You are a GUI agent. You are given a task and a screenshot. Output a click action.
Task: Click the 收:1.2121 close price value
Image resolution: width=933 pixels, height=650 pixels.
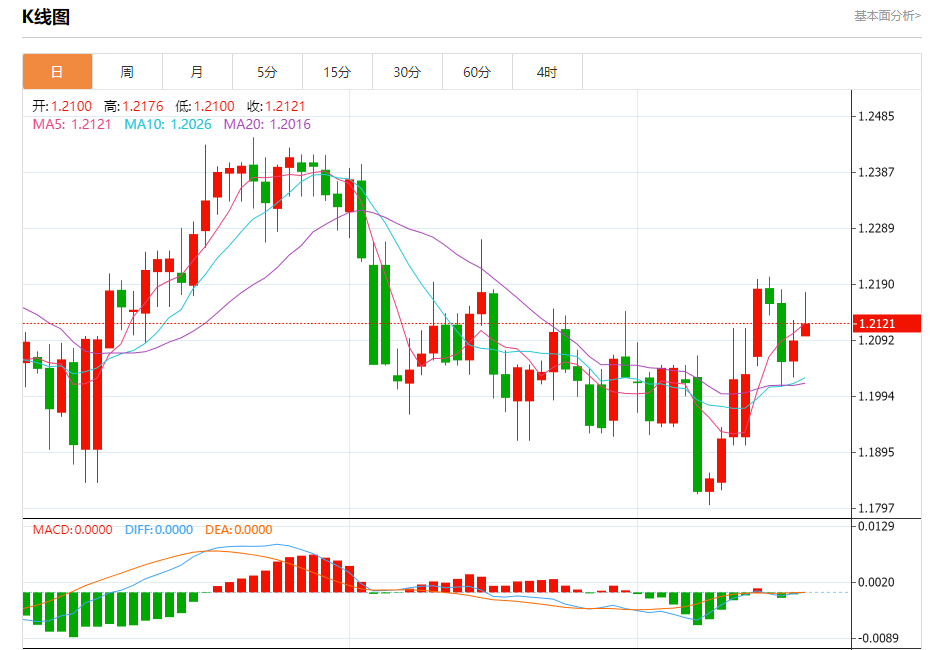click(276, 106)
